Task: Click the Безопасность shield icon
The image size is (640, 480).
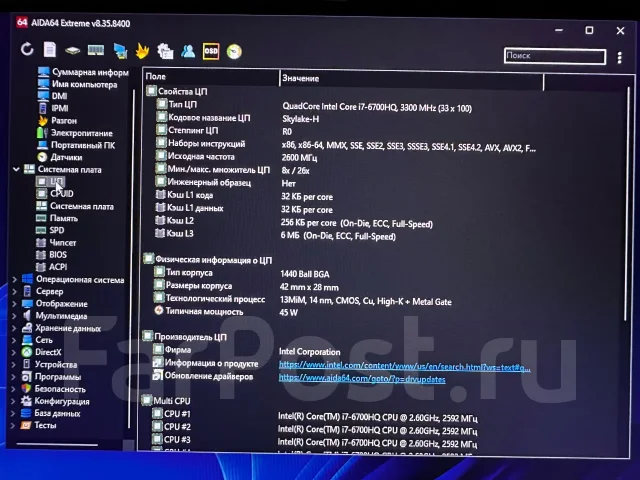Action: tap(27, 389)
